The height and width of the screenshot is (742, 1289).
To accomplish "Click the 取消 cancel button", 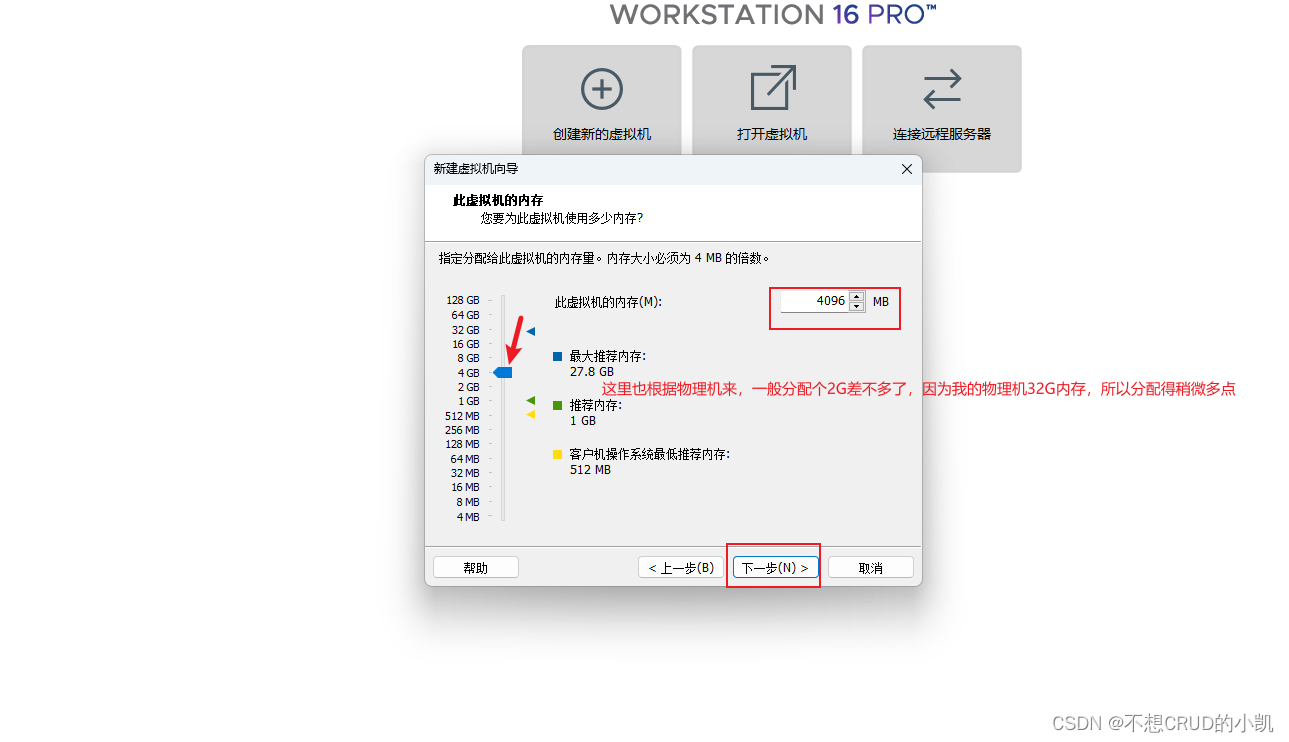I will coord(870,567).
